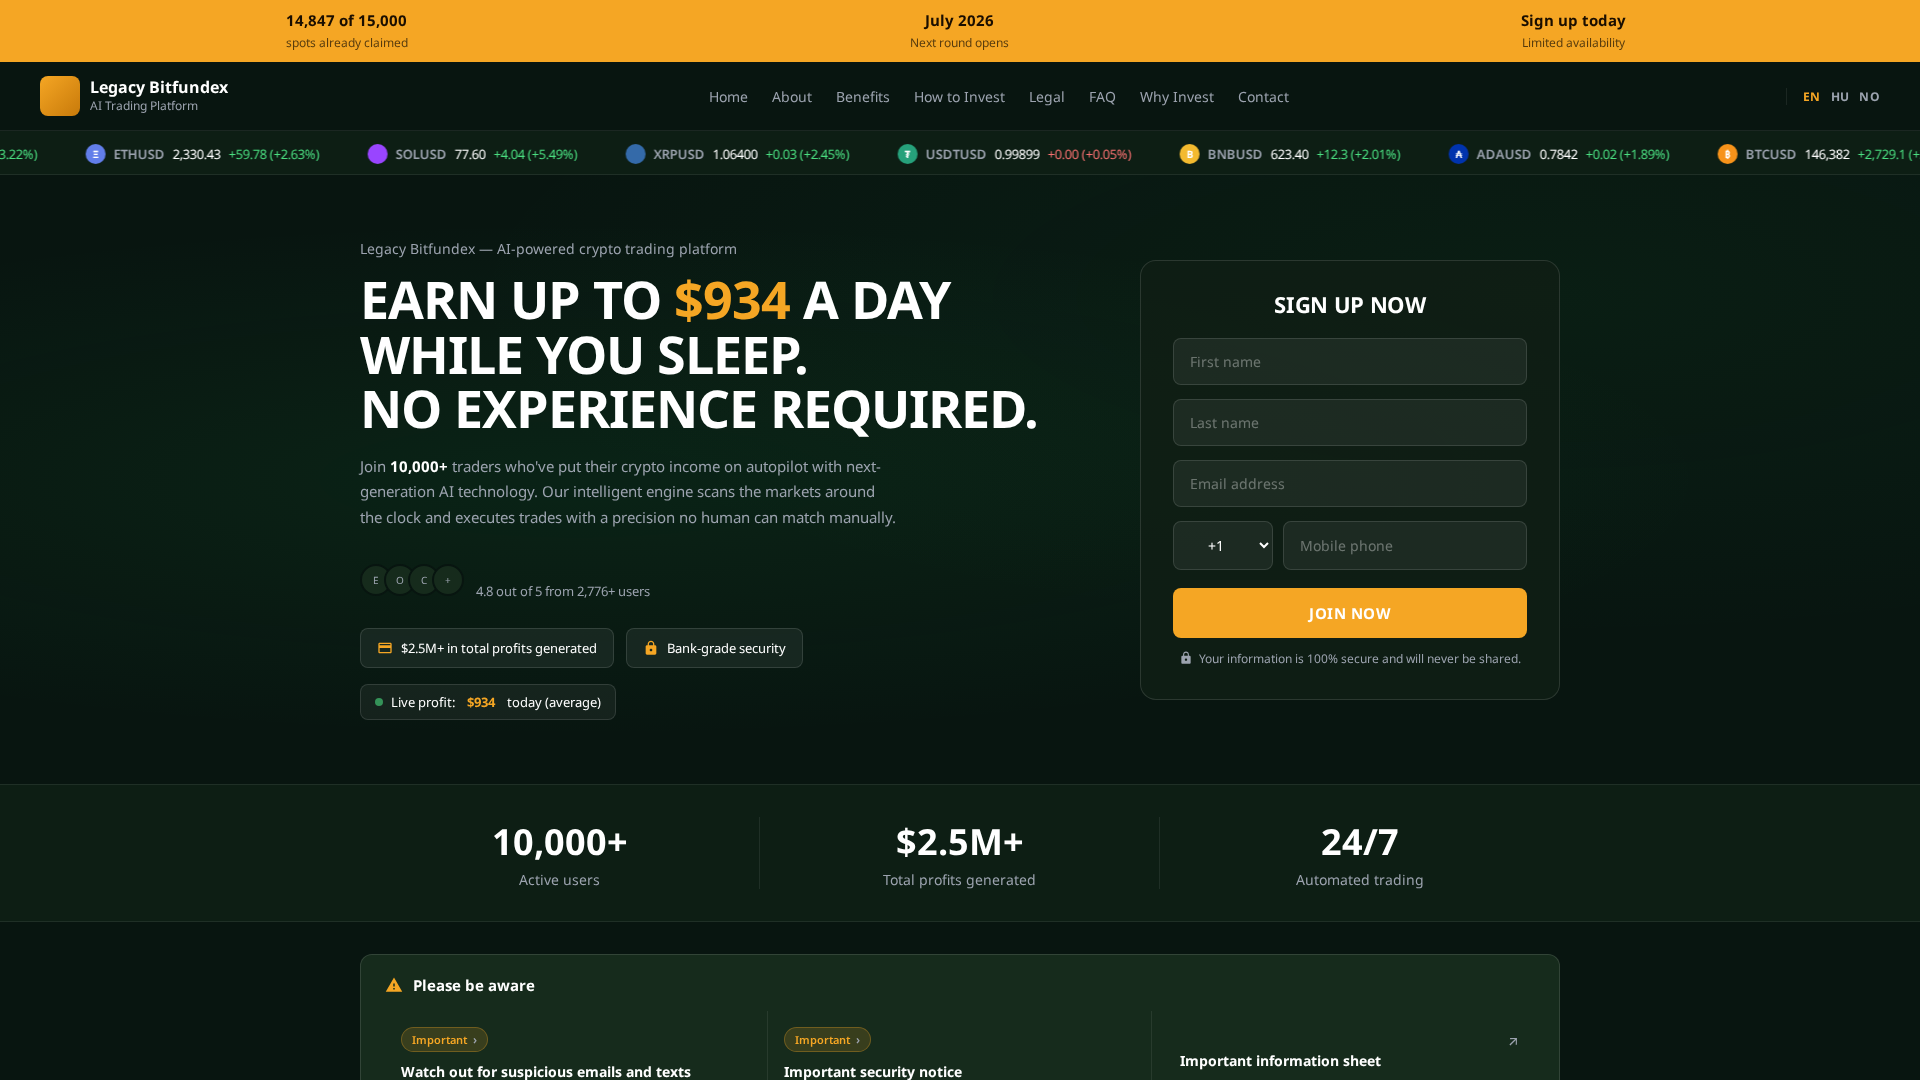Click the ADAUSD blue Cardano icon

[x=1459, y=154]
